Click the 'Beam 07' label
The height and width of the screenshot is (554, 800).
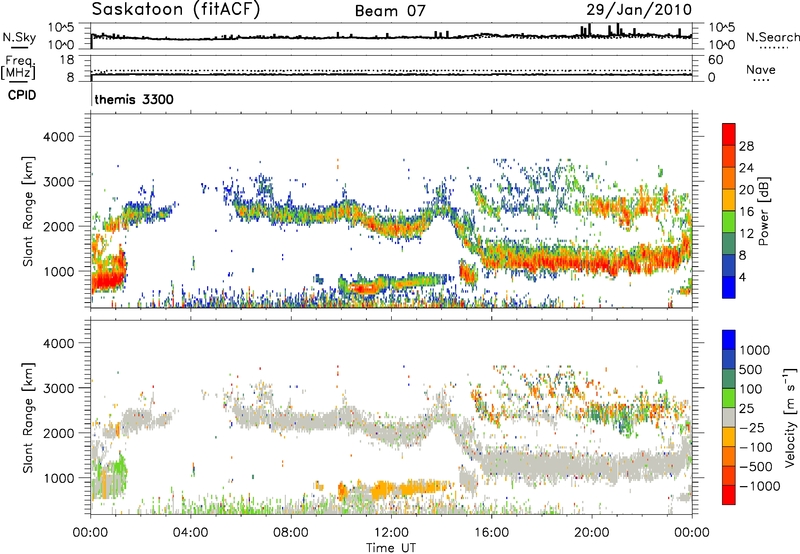coord(390,11)
